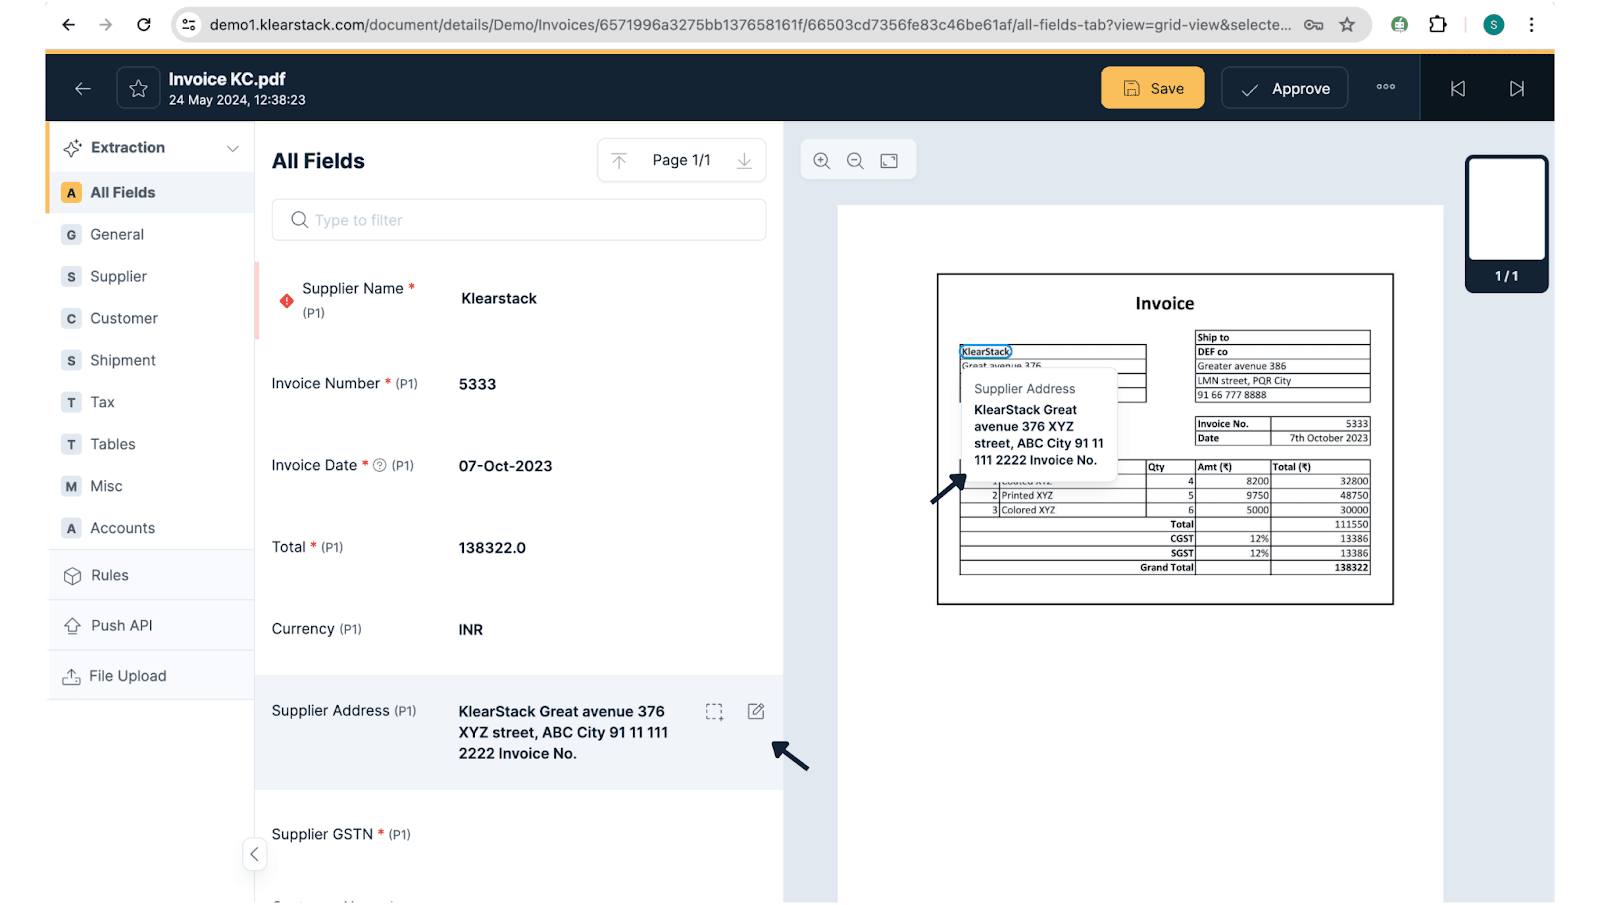Reload the page in browser
The height and width of the screenshot is (905, 1600).
click(x=144, y=25)
